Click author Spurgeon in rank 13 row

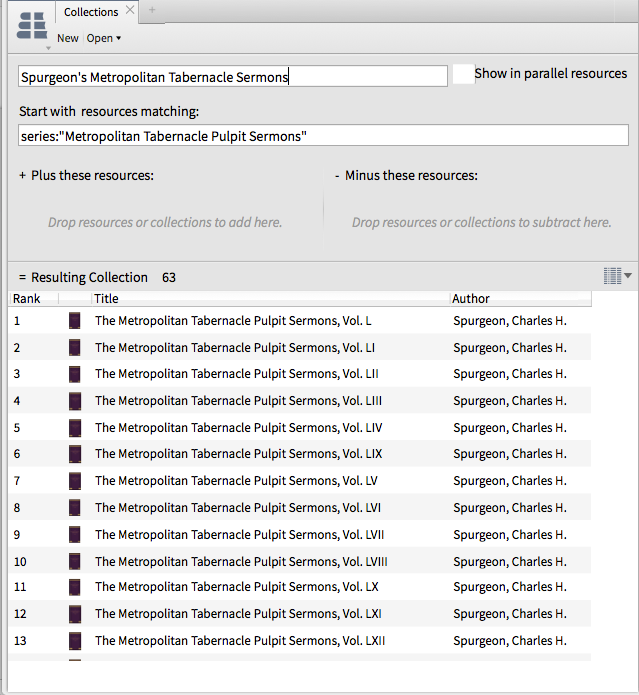click(510, 640)
